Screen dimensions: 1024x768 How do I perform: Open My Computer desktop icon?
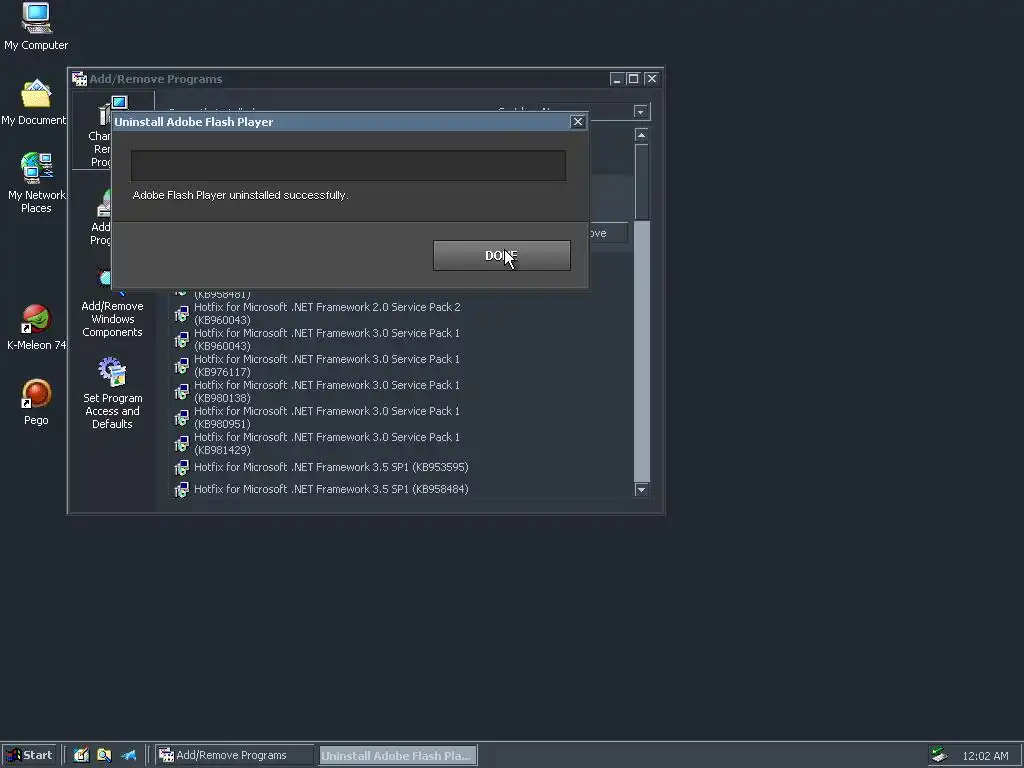coord(36,27)
